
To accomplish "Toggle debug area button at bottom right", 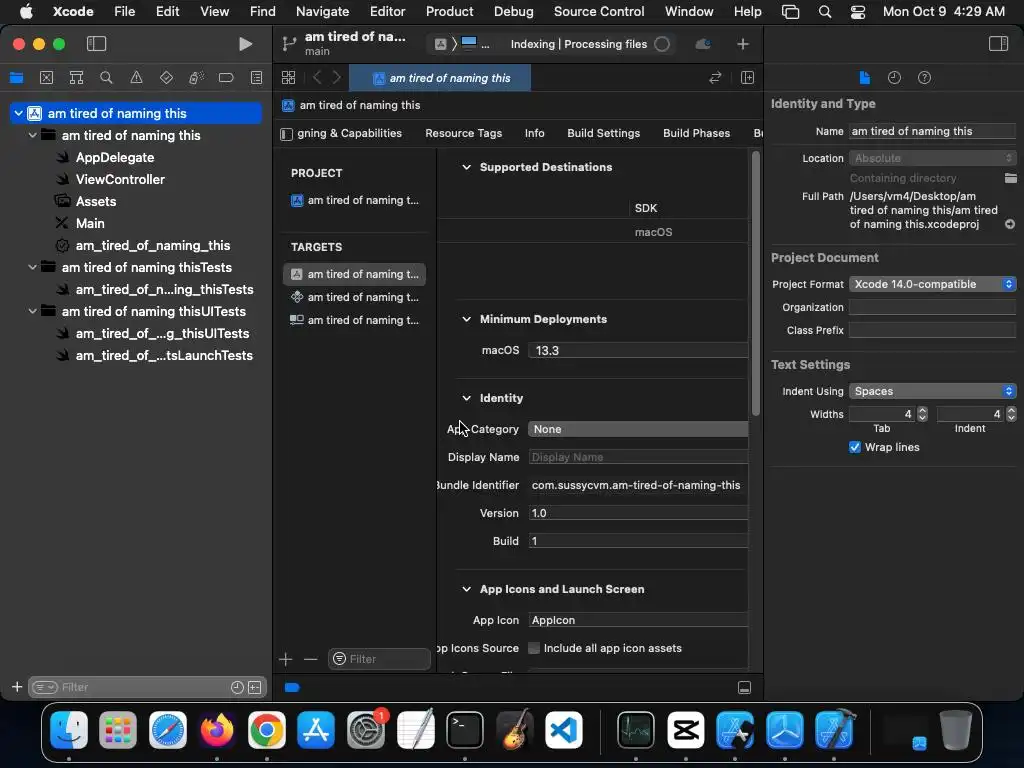I will tap(744, 687).
